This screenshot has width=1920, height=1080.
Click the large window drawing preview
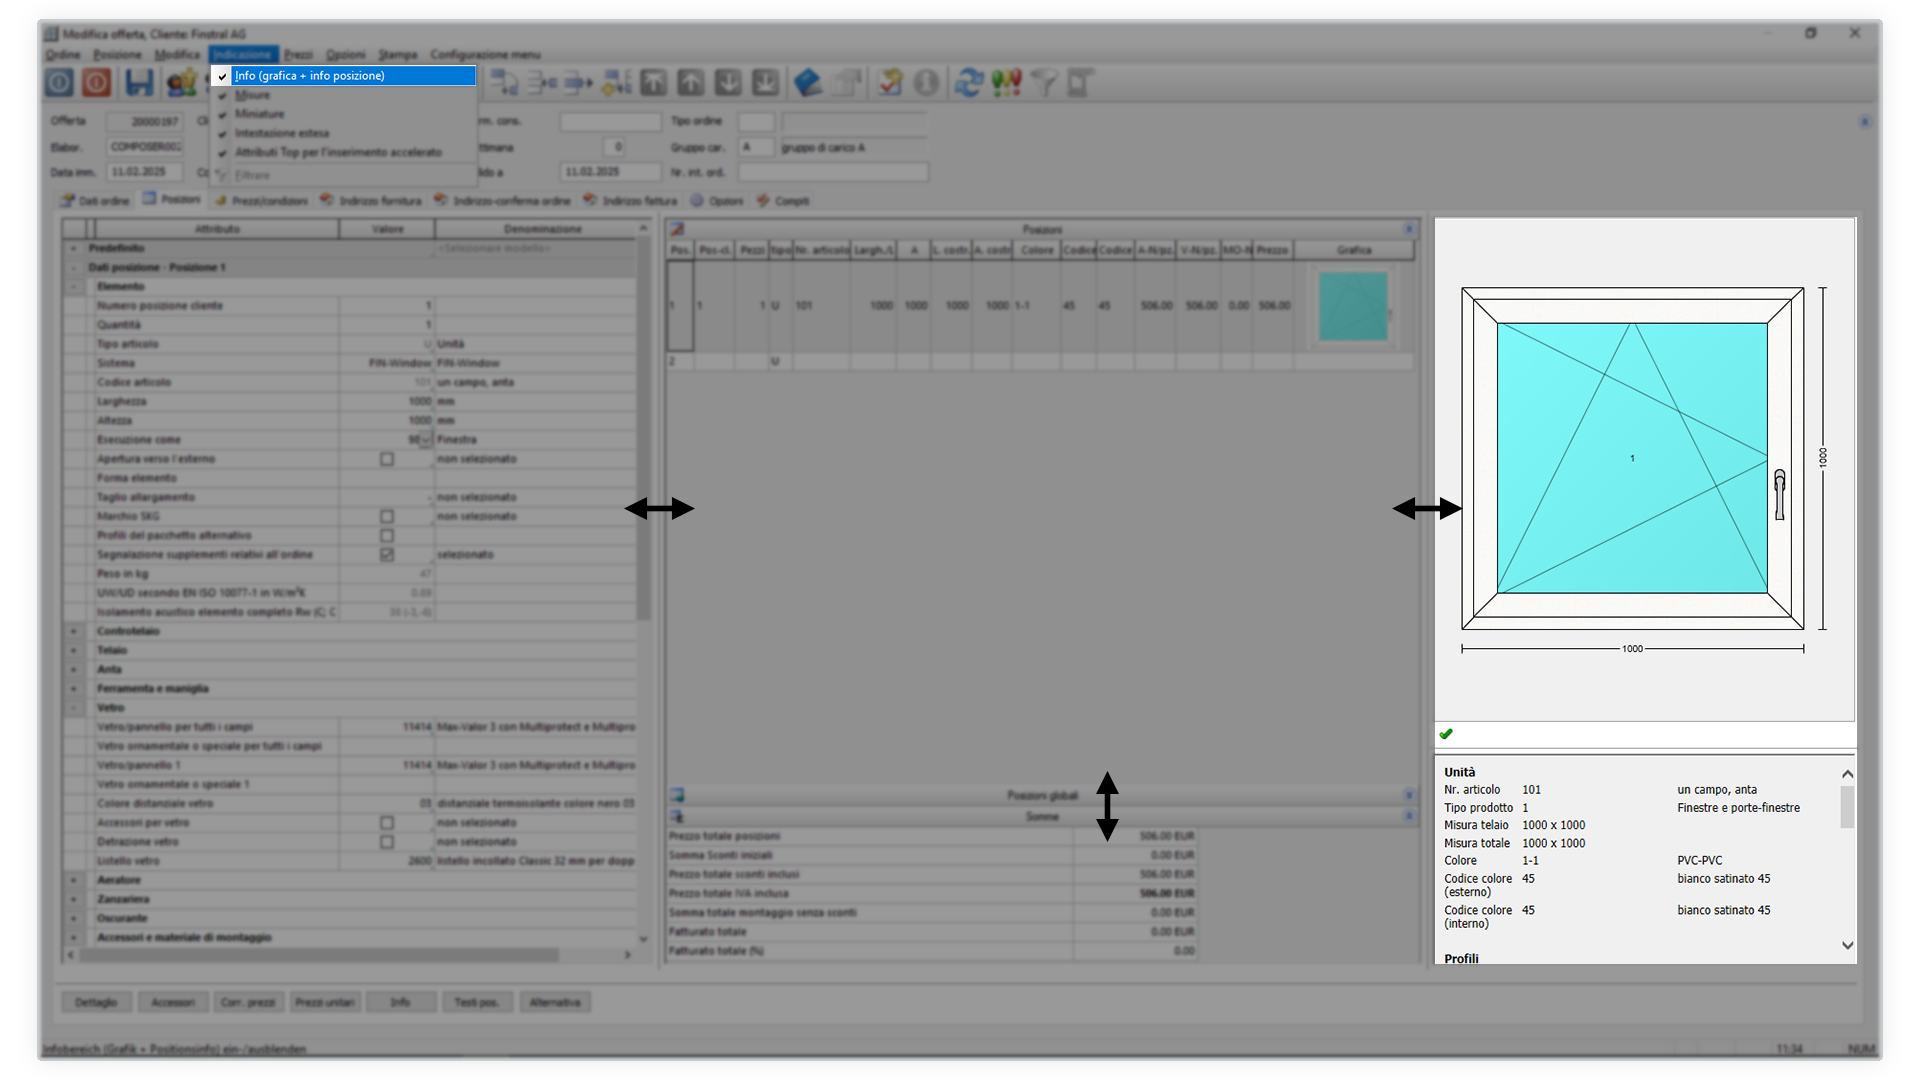1633,458
